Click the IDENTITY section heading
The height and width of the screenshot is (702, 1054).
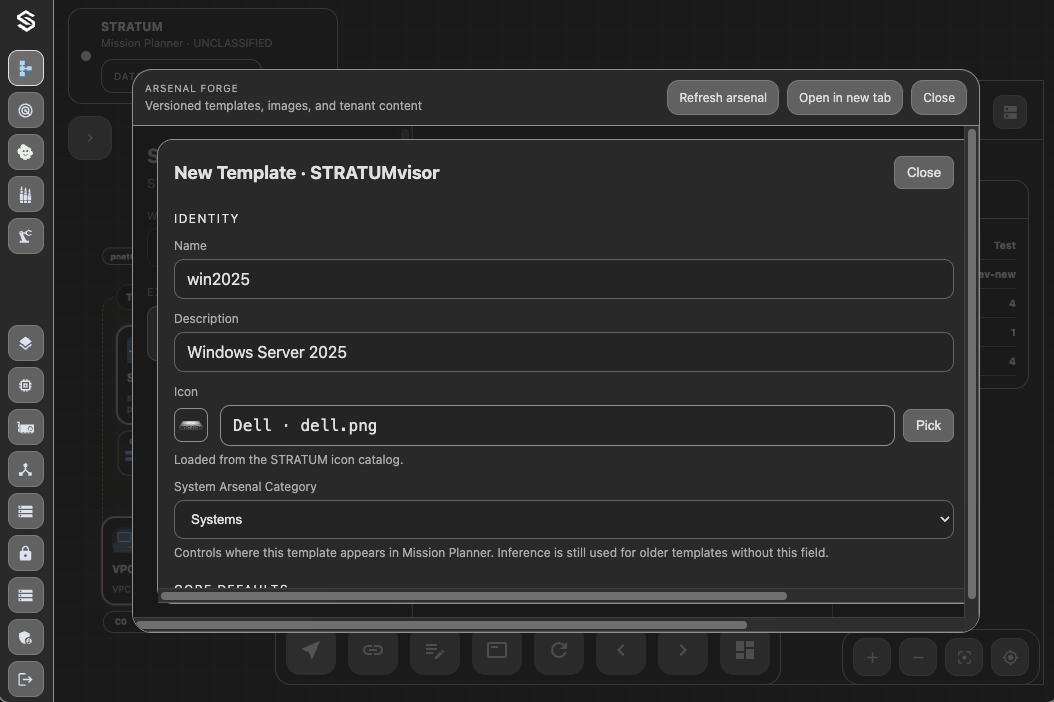point(206,219)
